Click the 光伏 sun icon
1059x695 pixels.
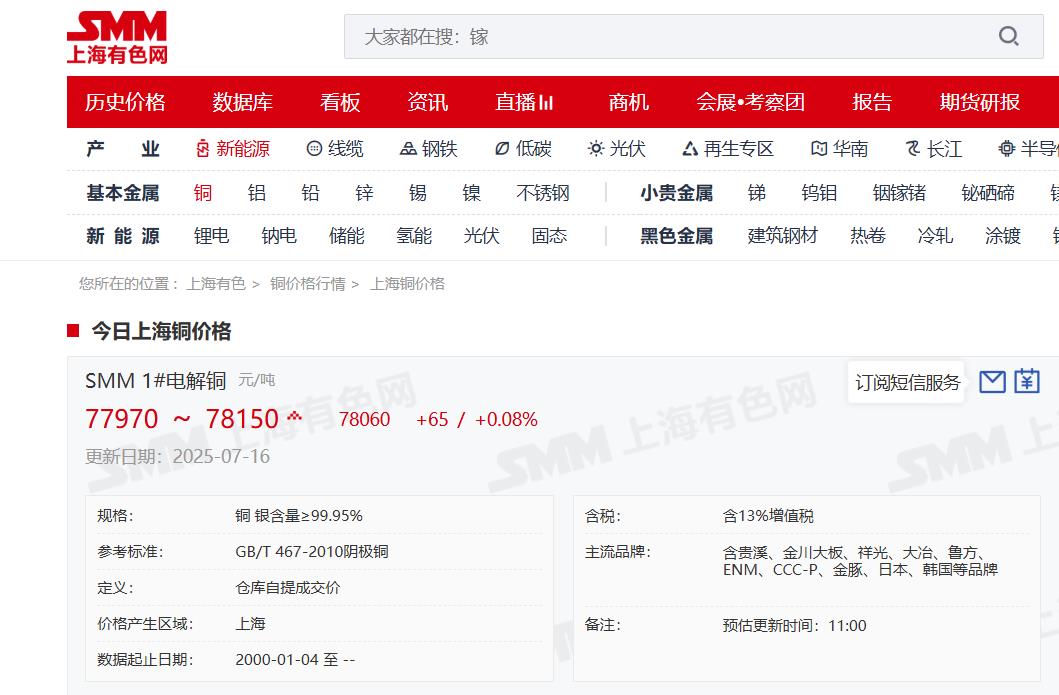point(596,149)
